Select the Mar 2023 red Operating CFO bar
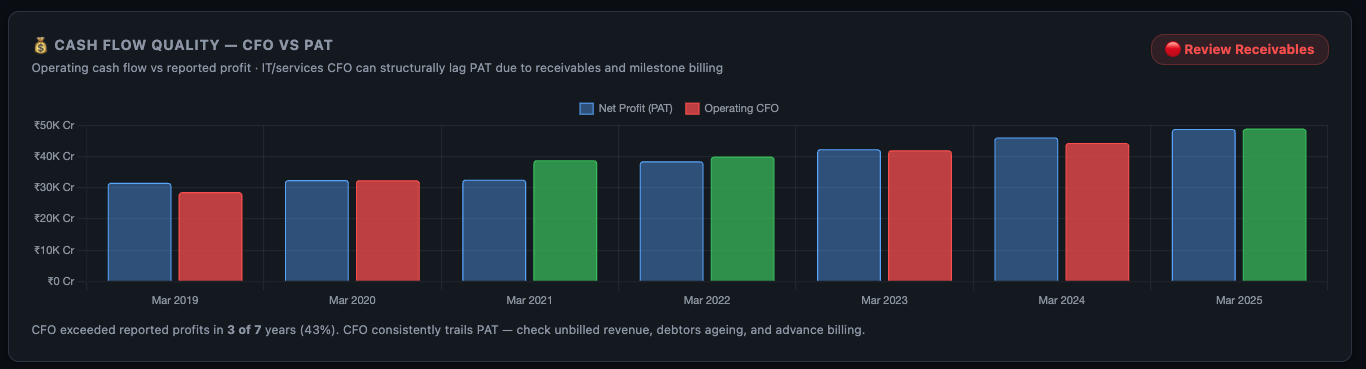 (x=920, y=216)
